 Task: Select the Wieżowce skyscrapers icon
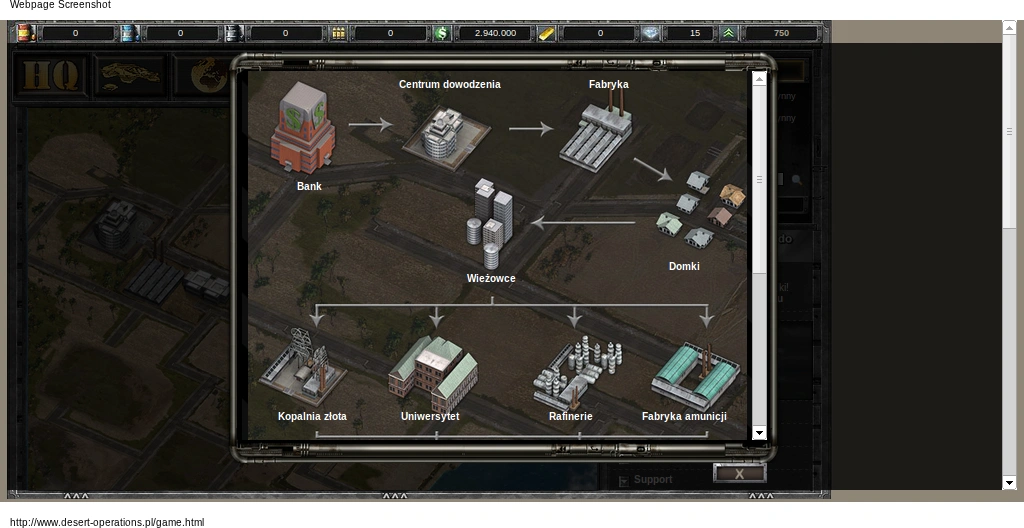[x=490, y=224]
